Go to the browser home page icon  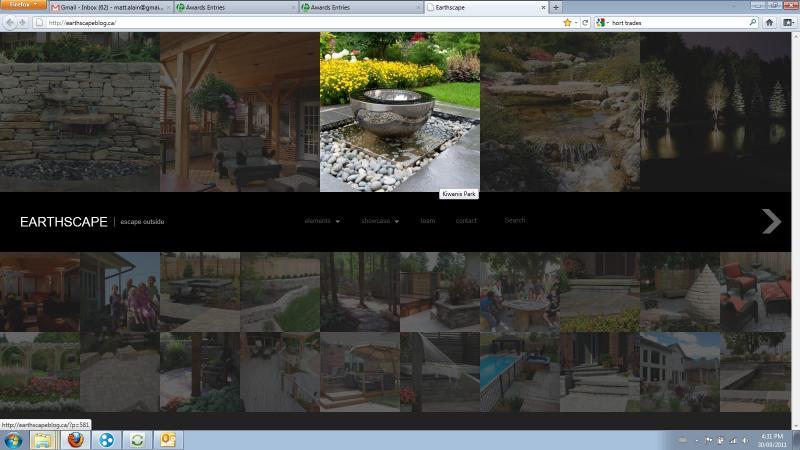[769, 22]
